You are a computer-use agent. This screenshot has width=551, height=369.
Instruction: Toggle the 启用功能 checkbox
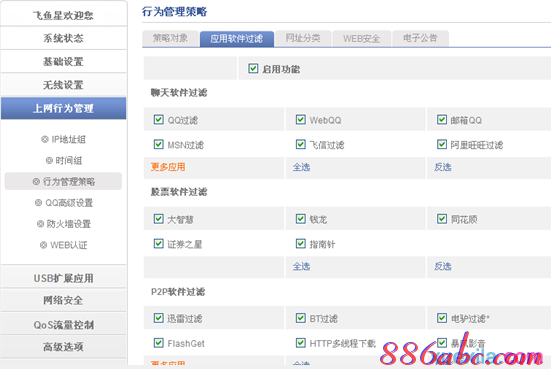pos(253,68)
